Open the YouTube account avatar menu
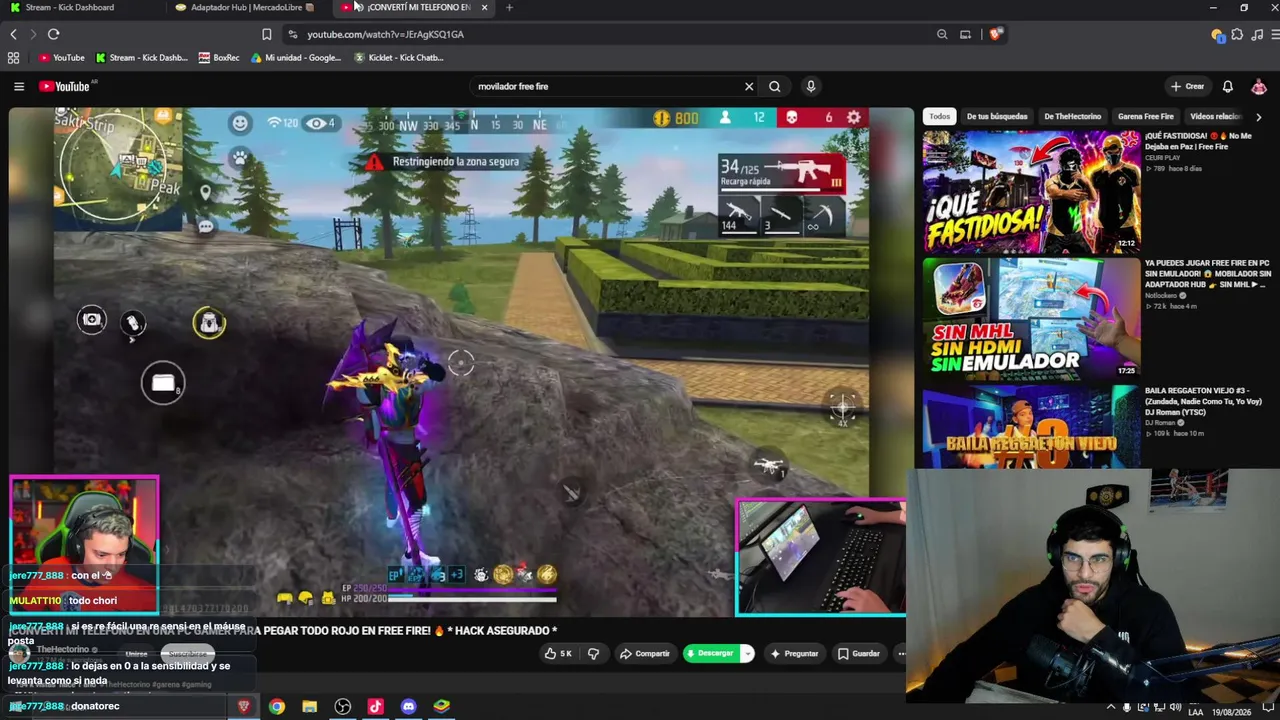Viewport: 1280px width, 720px height. coord(1259,86)
